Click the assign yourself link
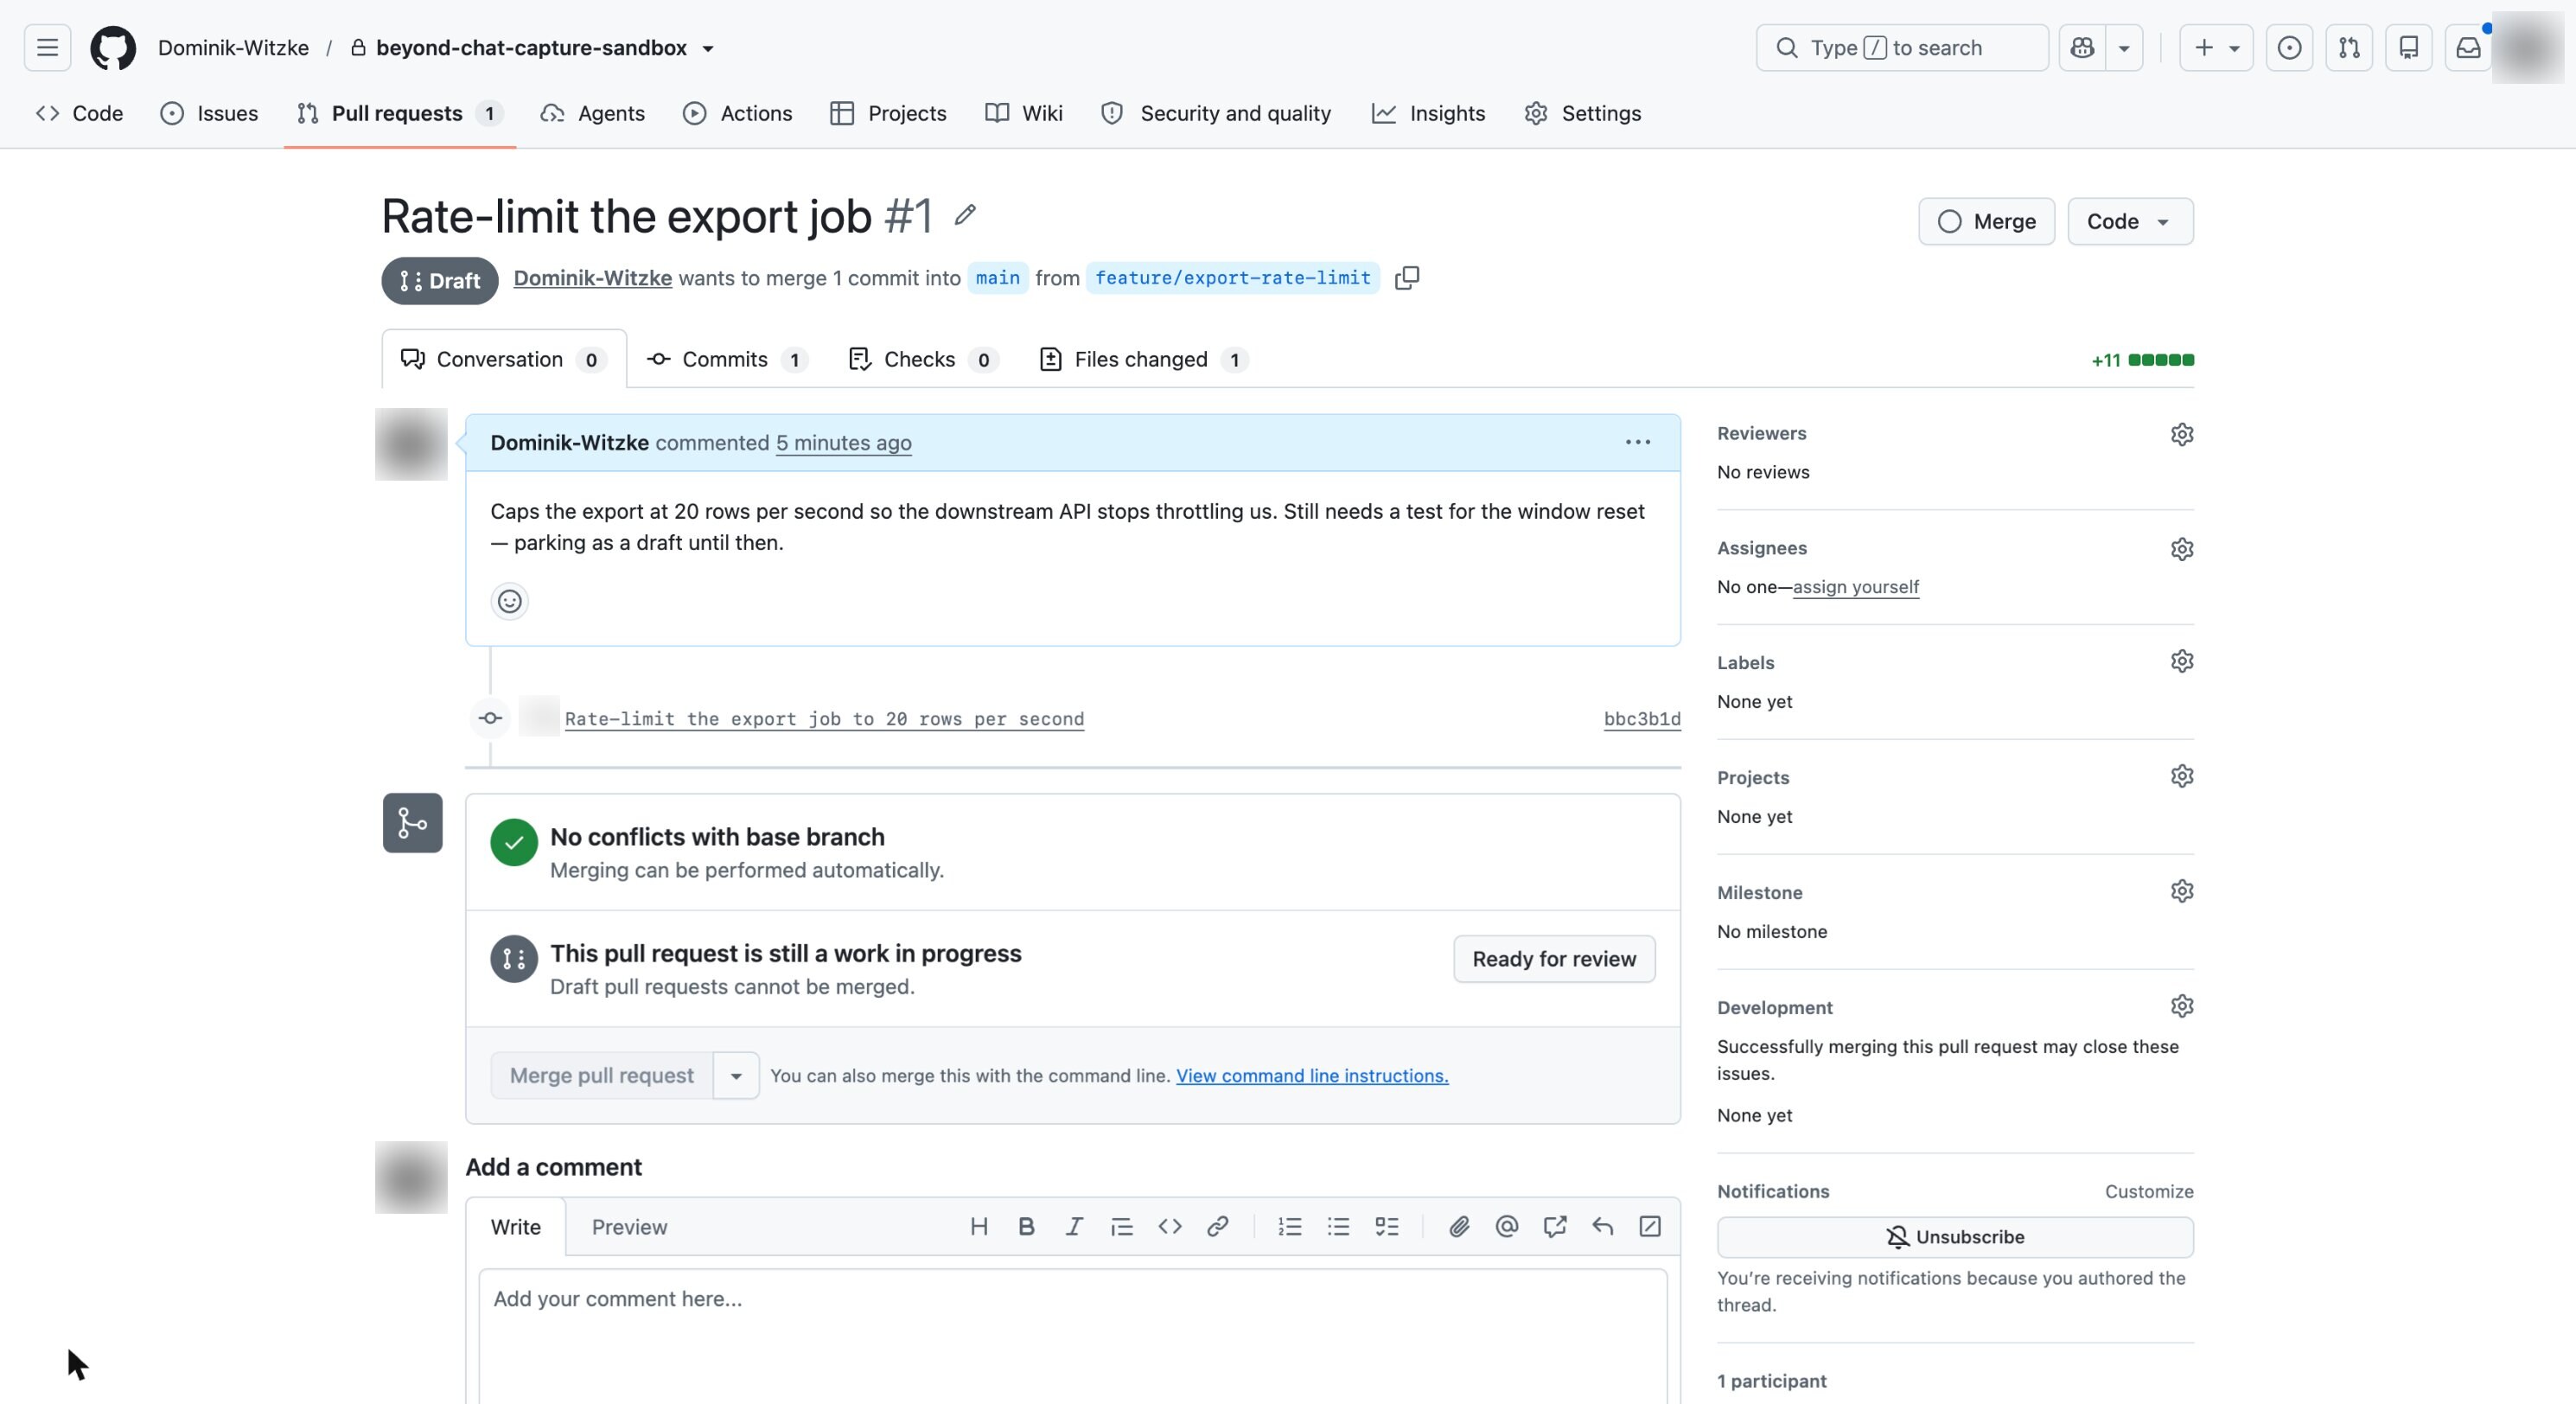This screenshot has height=1404, width=2576. click(x=1856, y=587)
